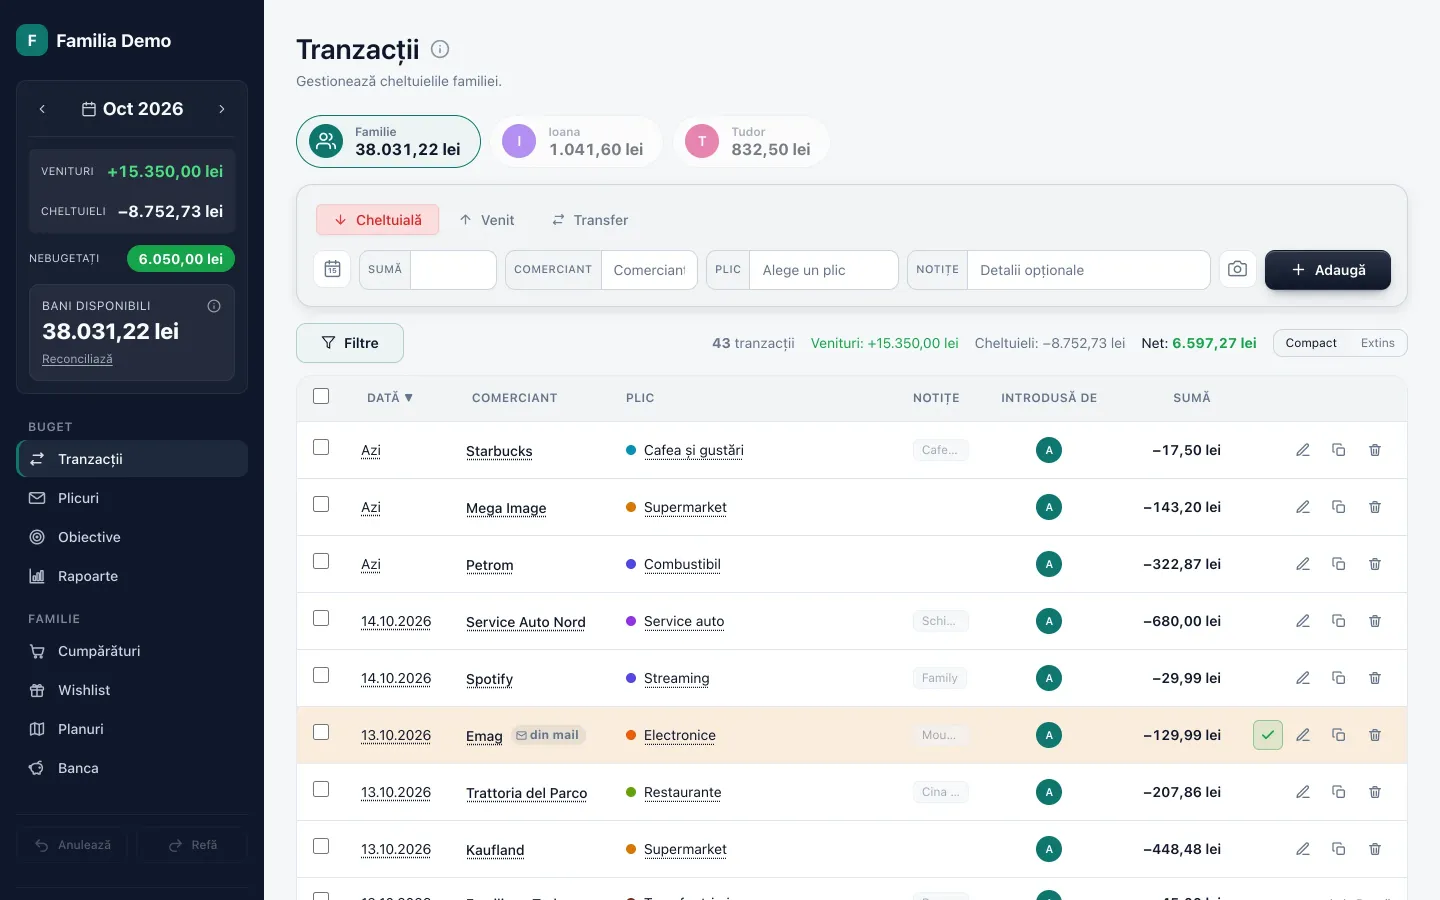
Task: Edit the Service Auto Nord transaction
Action: point(1303,621)
